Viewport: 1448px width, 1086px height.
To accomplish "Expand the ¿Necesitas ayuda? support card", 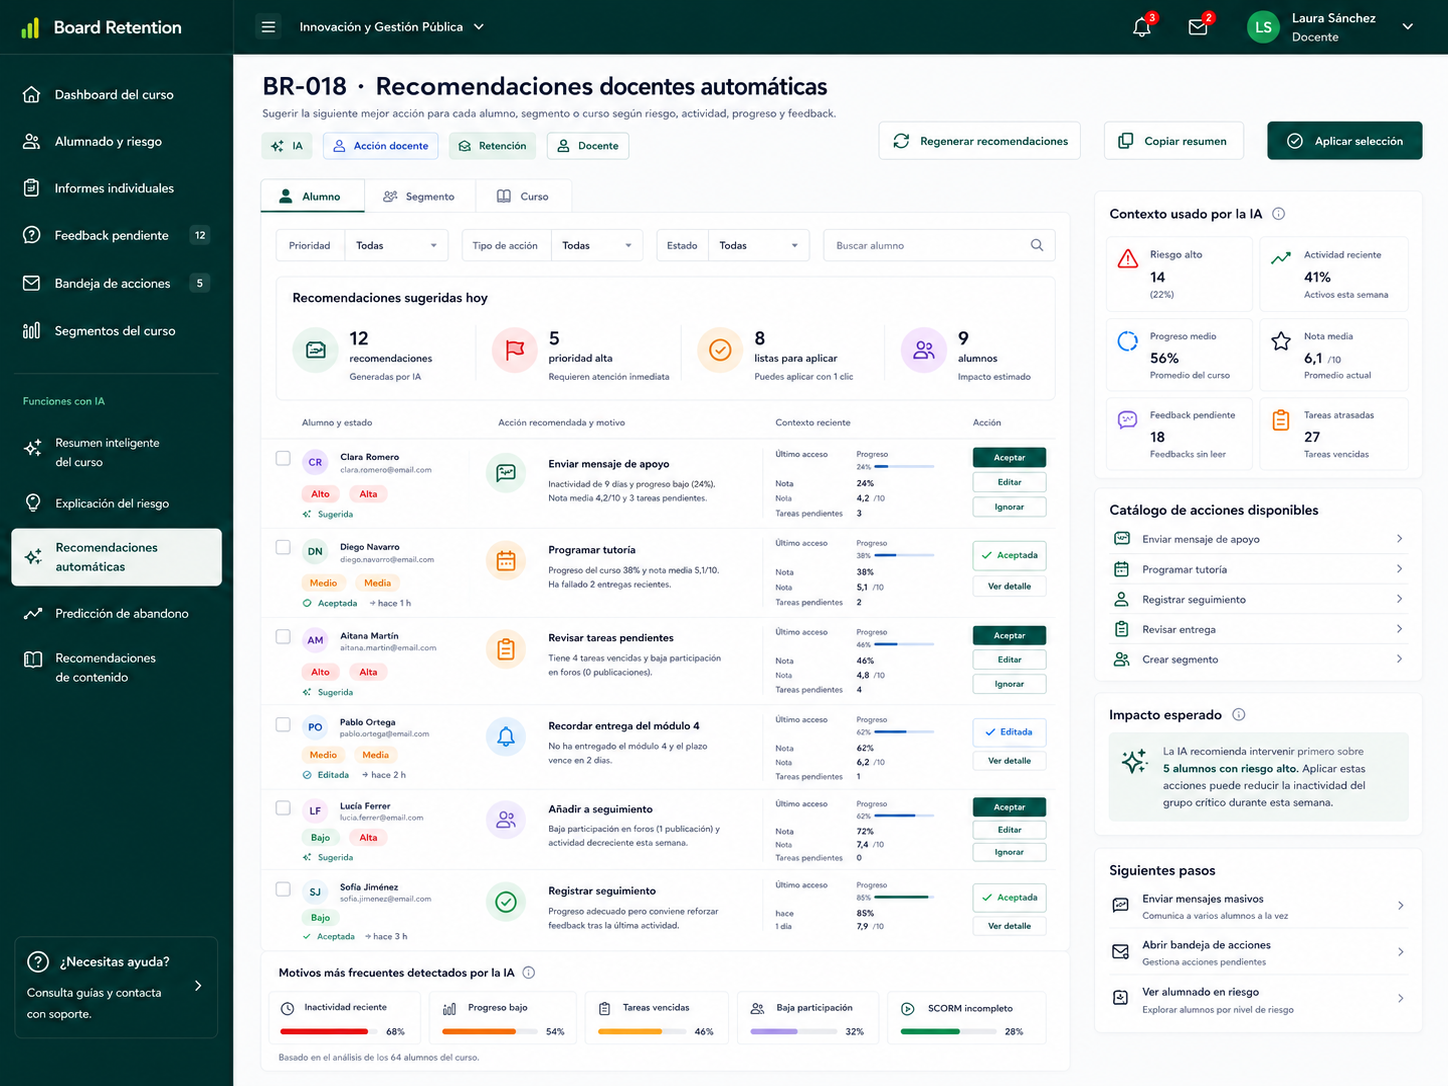I will (116, 987).
